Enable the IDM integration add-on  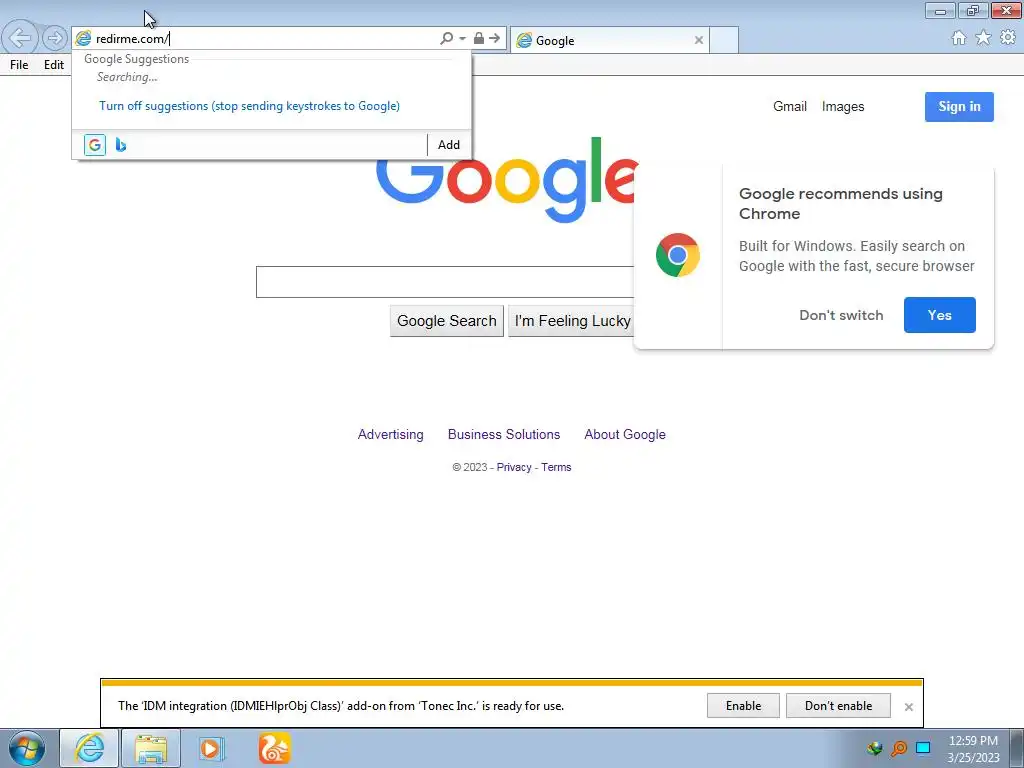pyautogui.click(x=743, y=706)
